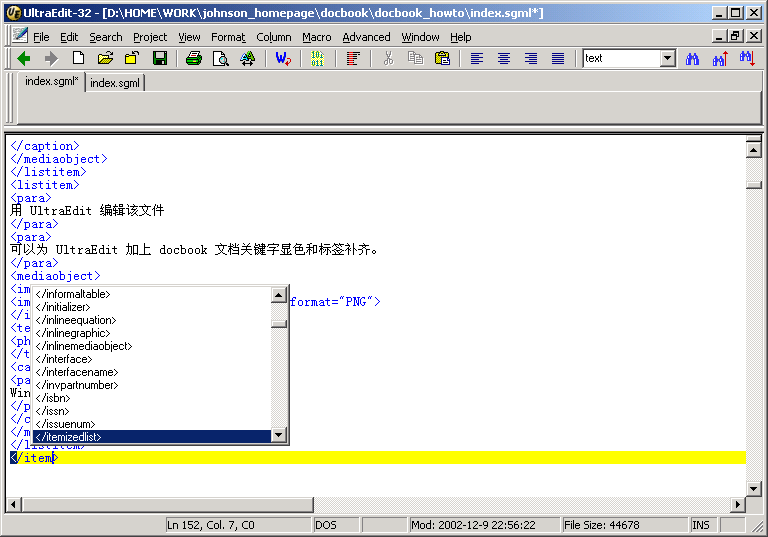Switch to the second index.sgml tab

tap(115, 83)
